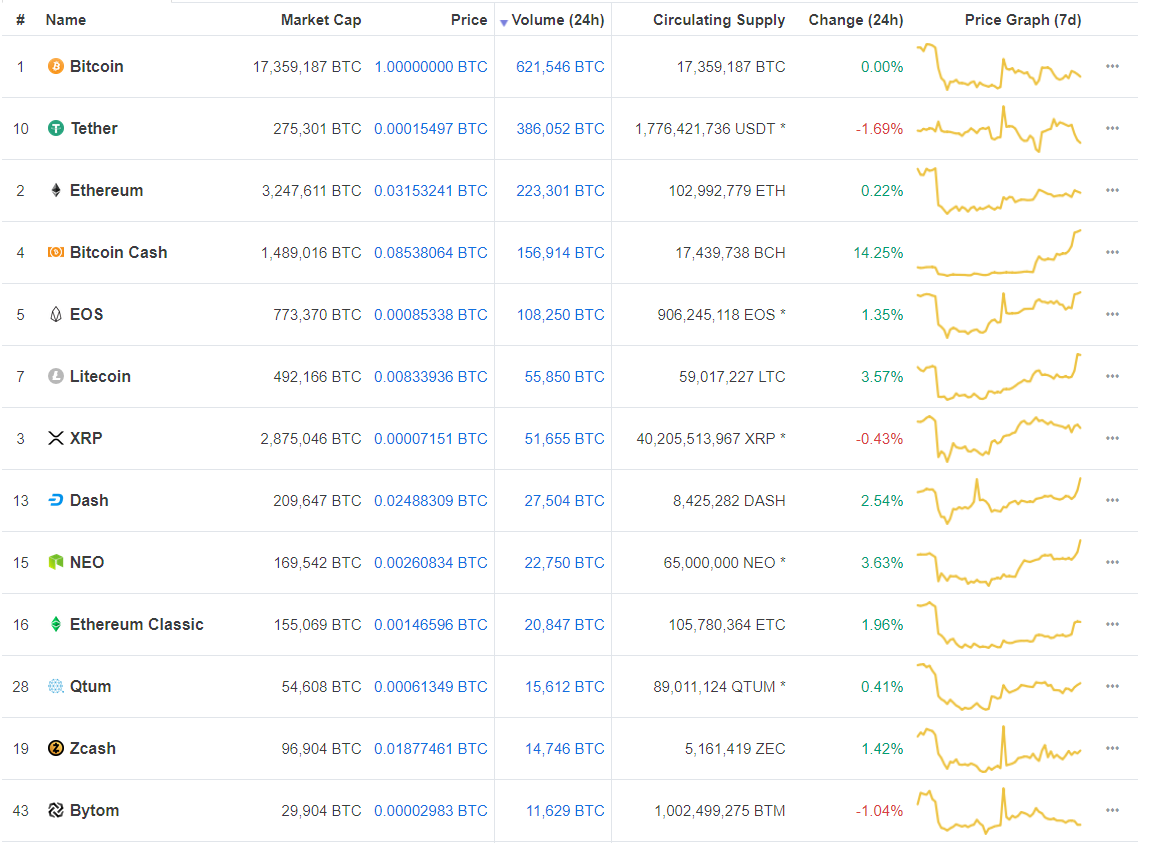Click the Zcash logo icon
The image size is (1168, 843).
tap(56, 748)
